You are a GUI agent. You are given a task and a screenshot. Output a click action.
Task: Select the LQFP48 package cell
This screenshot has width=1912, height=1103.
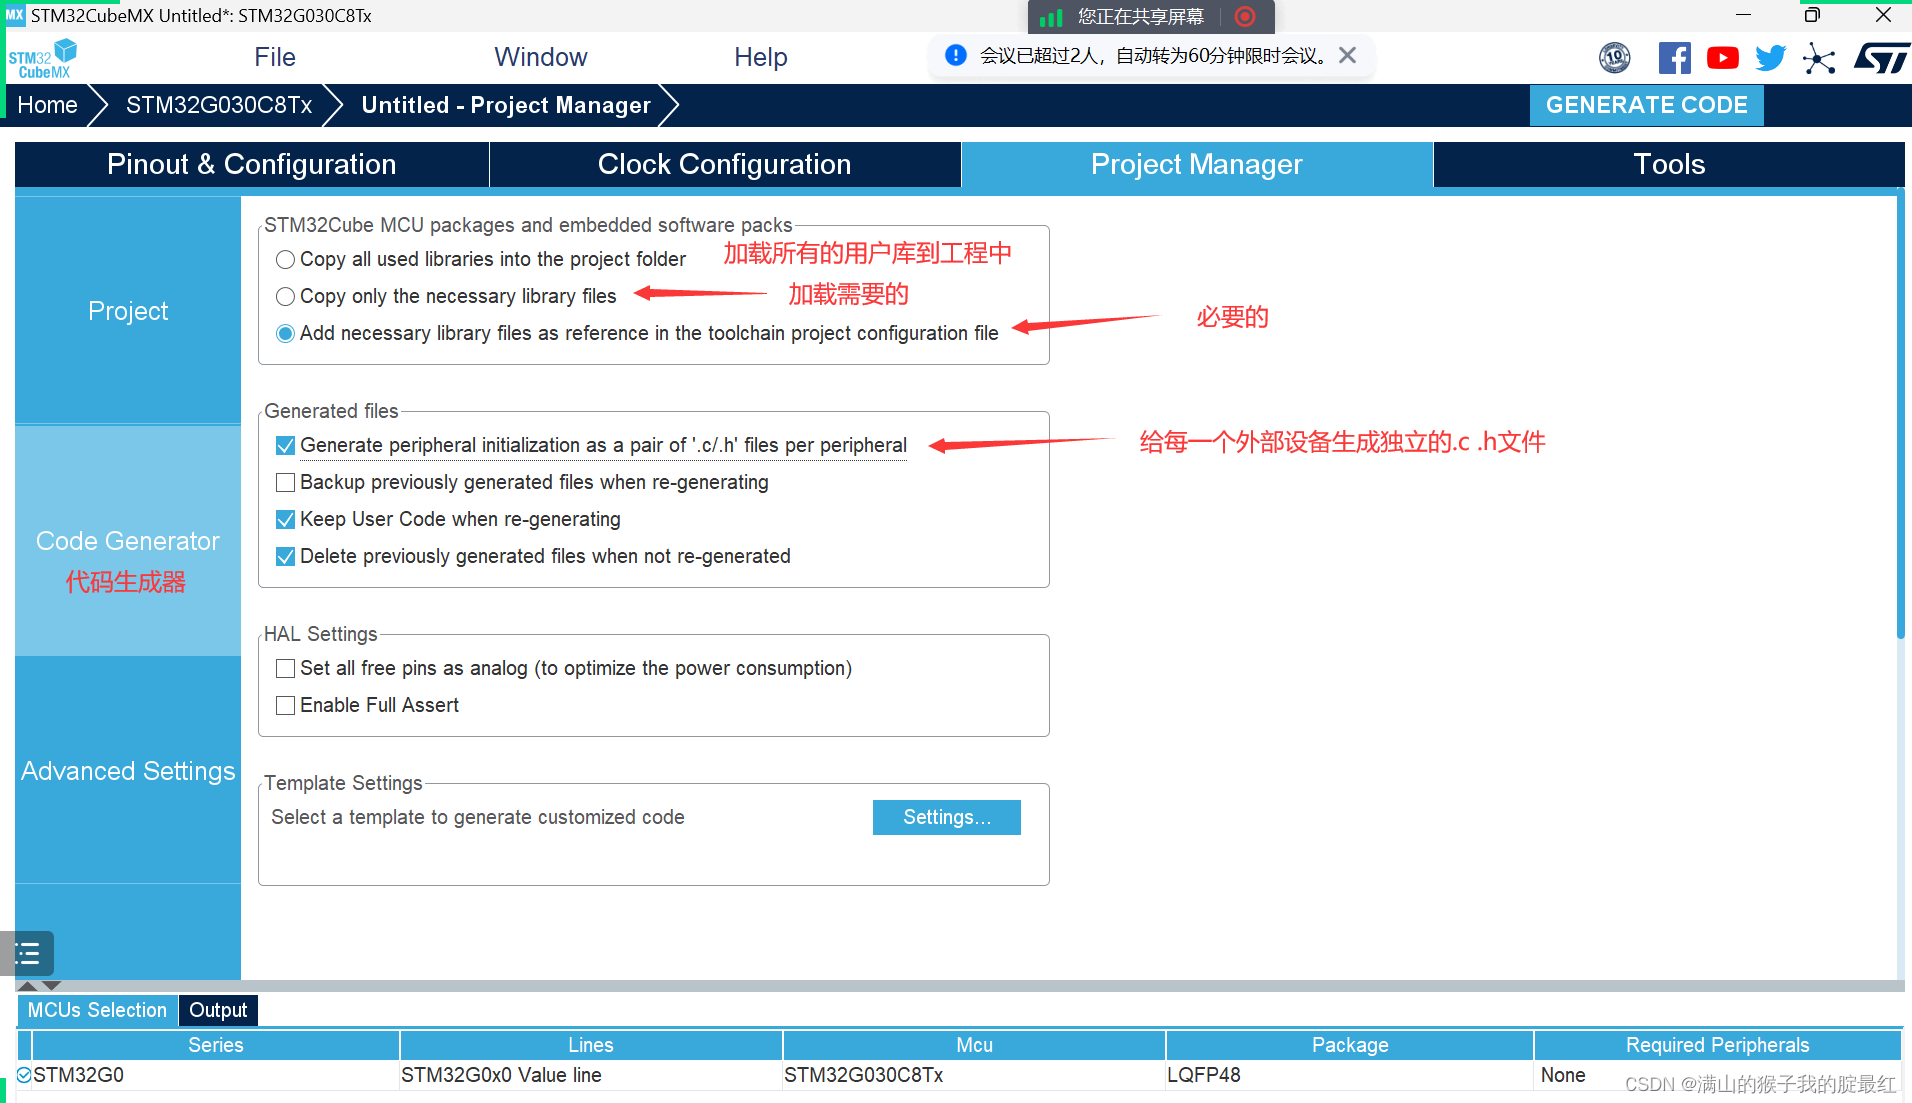tap(1350, 1076)
